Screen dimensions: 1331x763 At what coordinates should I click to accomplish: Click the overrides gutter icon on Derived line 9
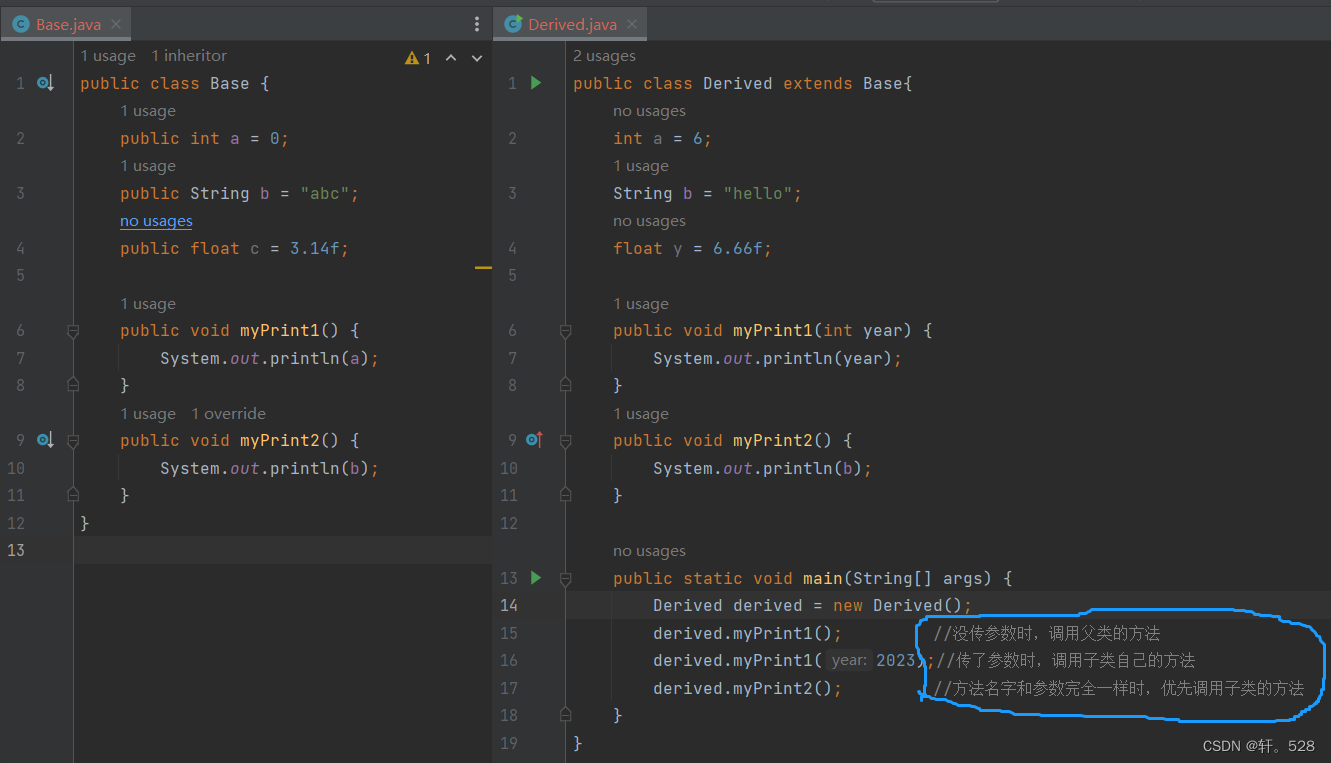coord(535,440)
